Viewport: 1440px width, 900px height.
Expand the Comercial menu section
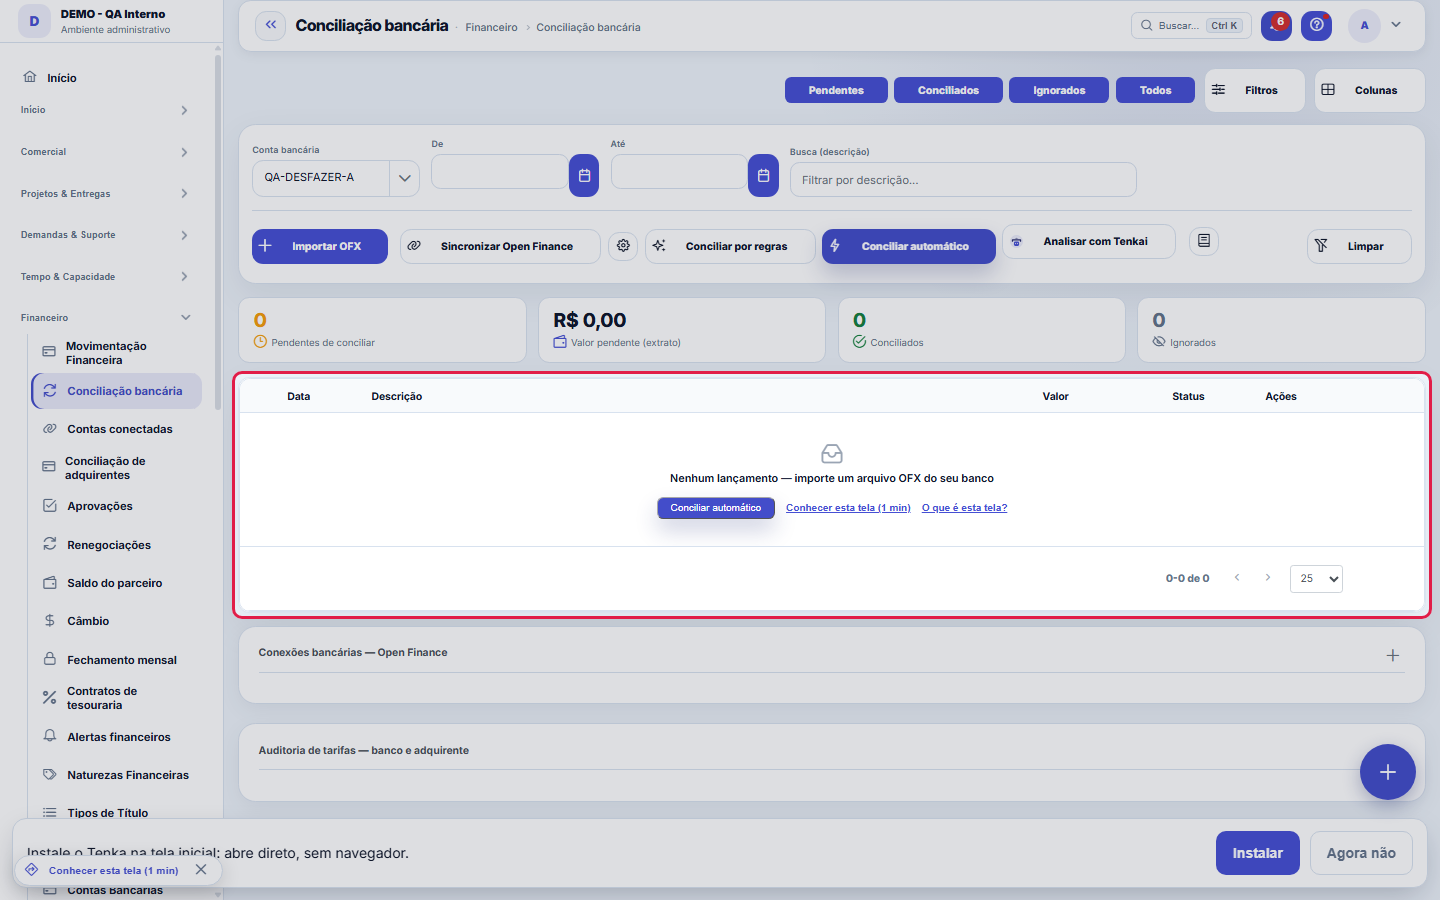[x=105, y=152]
